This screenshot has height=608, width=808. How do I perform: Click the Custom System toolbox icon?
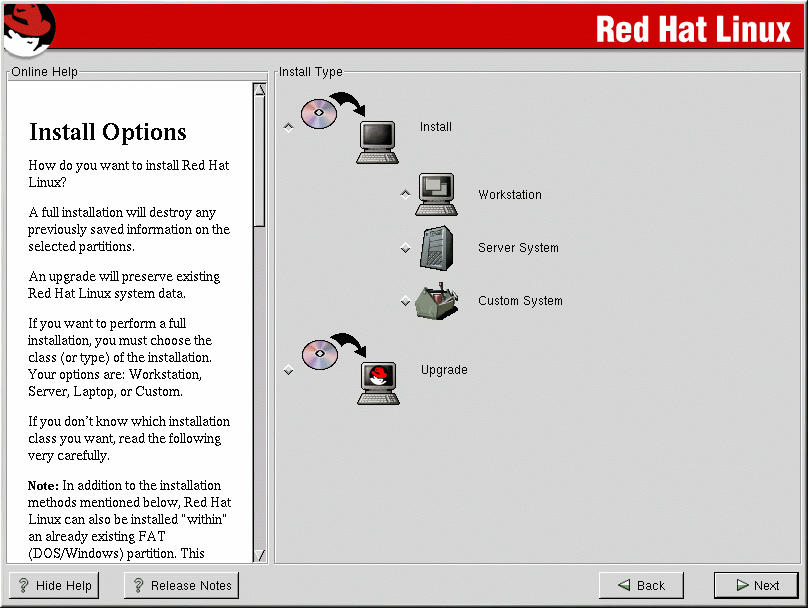436,300
